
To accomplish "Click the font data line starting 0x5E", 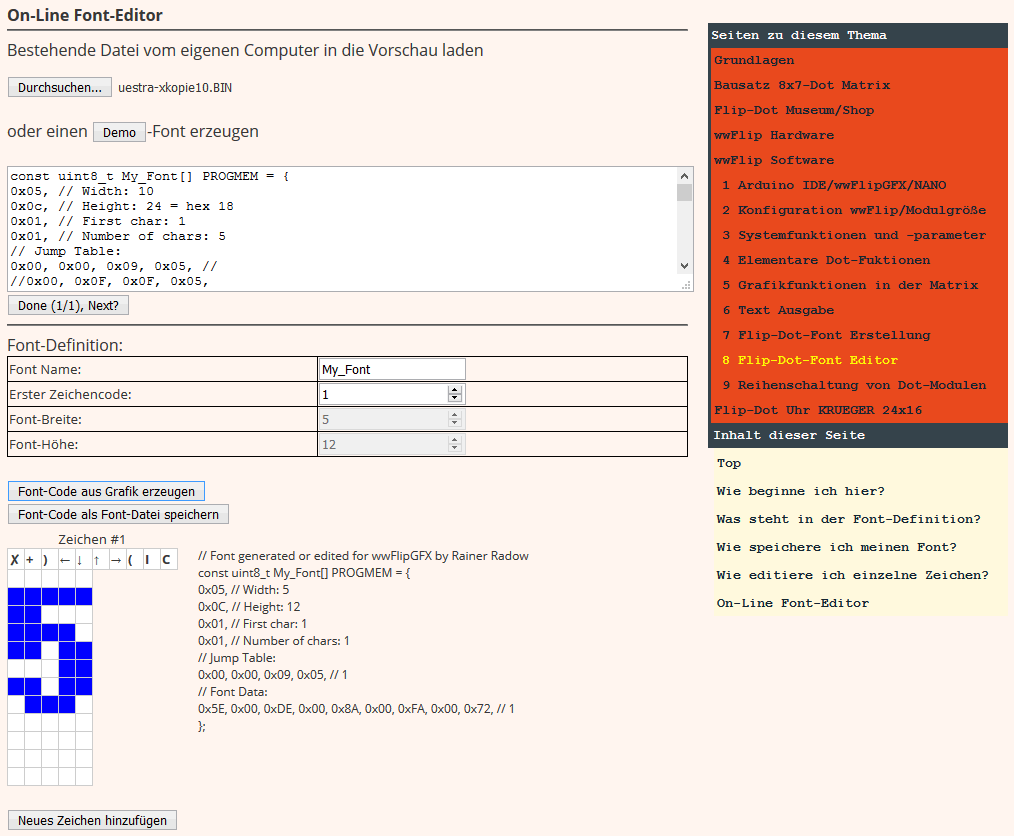I will (x=356, y=709).
